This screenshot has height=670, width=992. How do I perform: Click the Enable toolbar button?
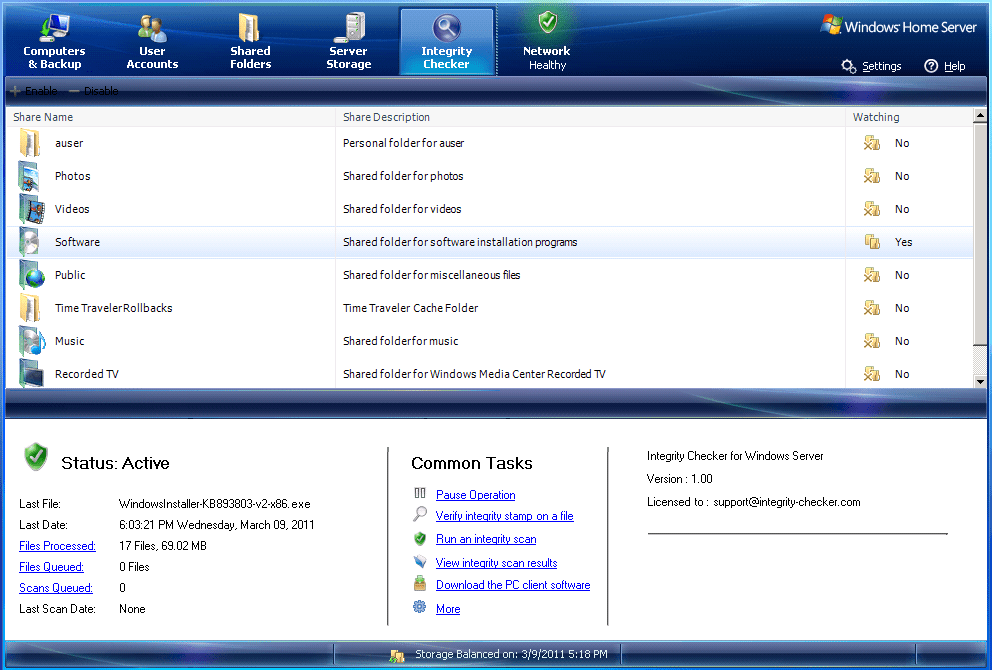32,90
